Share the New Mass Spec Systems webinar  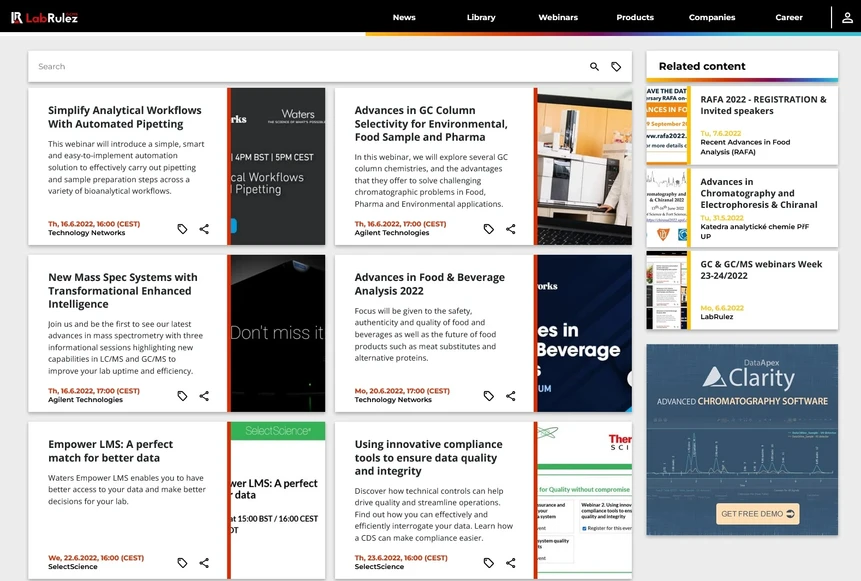204,396
